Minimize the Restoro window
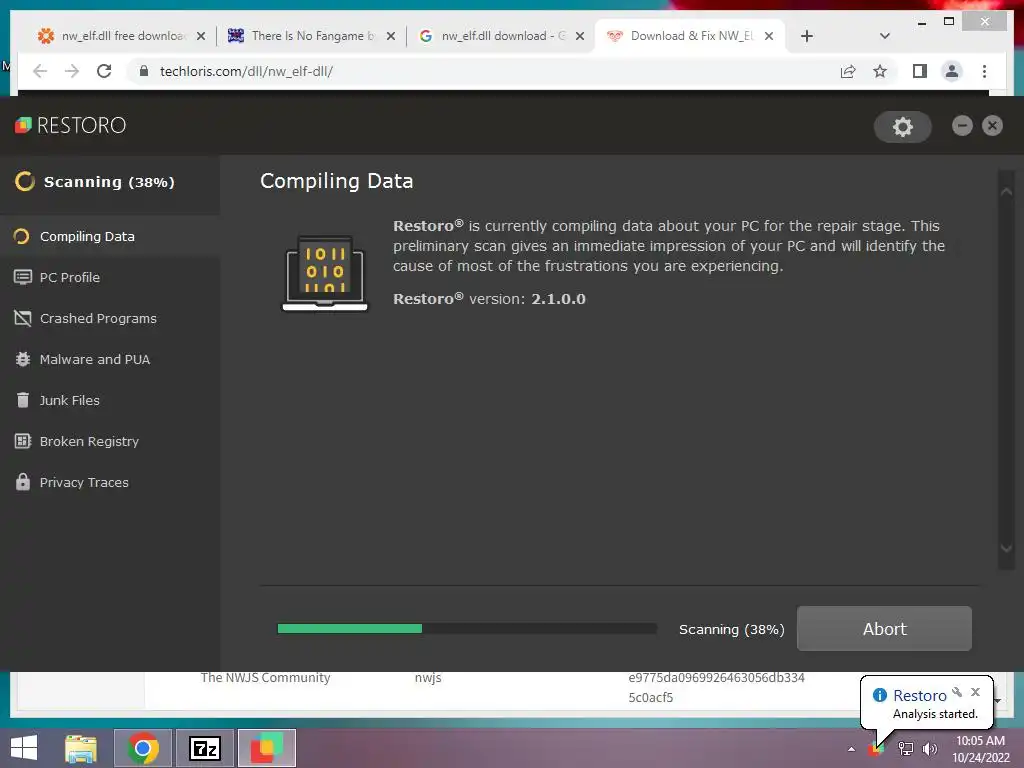Viewport: 1024px width, 768px height. pyautogui.click(x=962, y=125)
